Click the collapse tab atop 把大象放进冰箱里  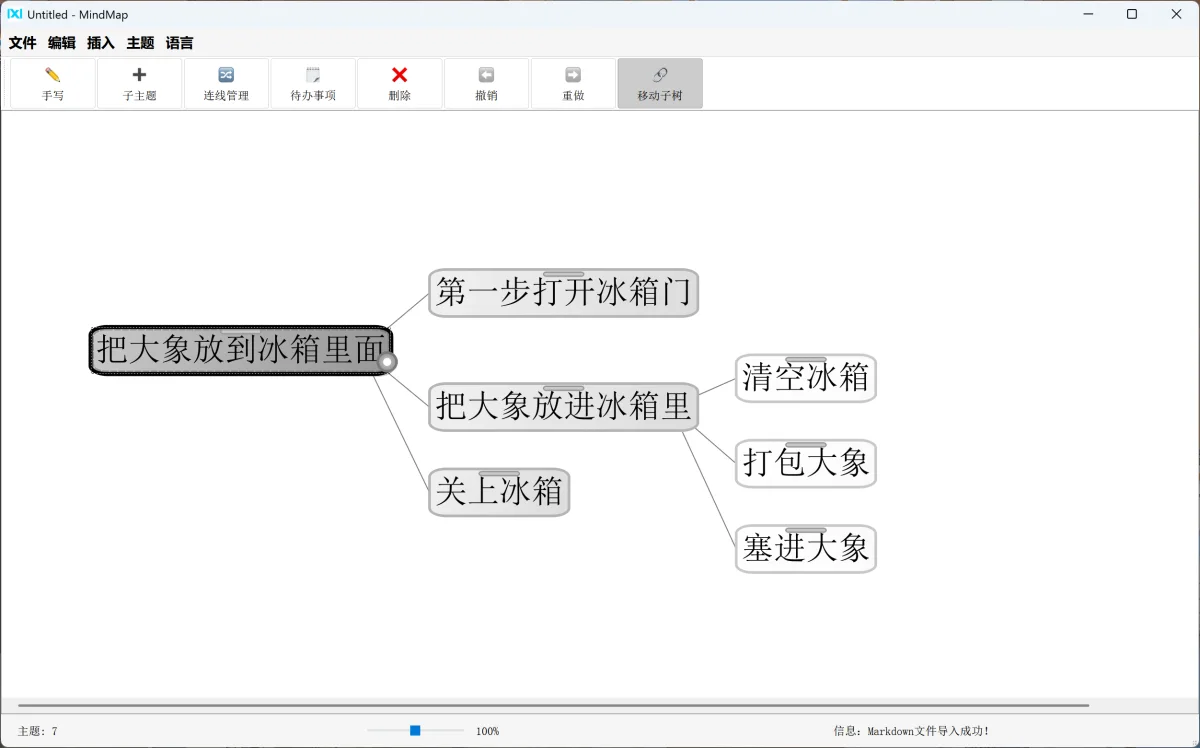(564, 388)
